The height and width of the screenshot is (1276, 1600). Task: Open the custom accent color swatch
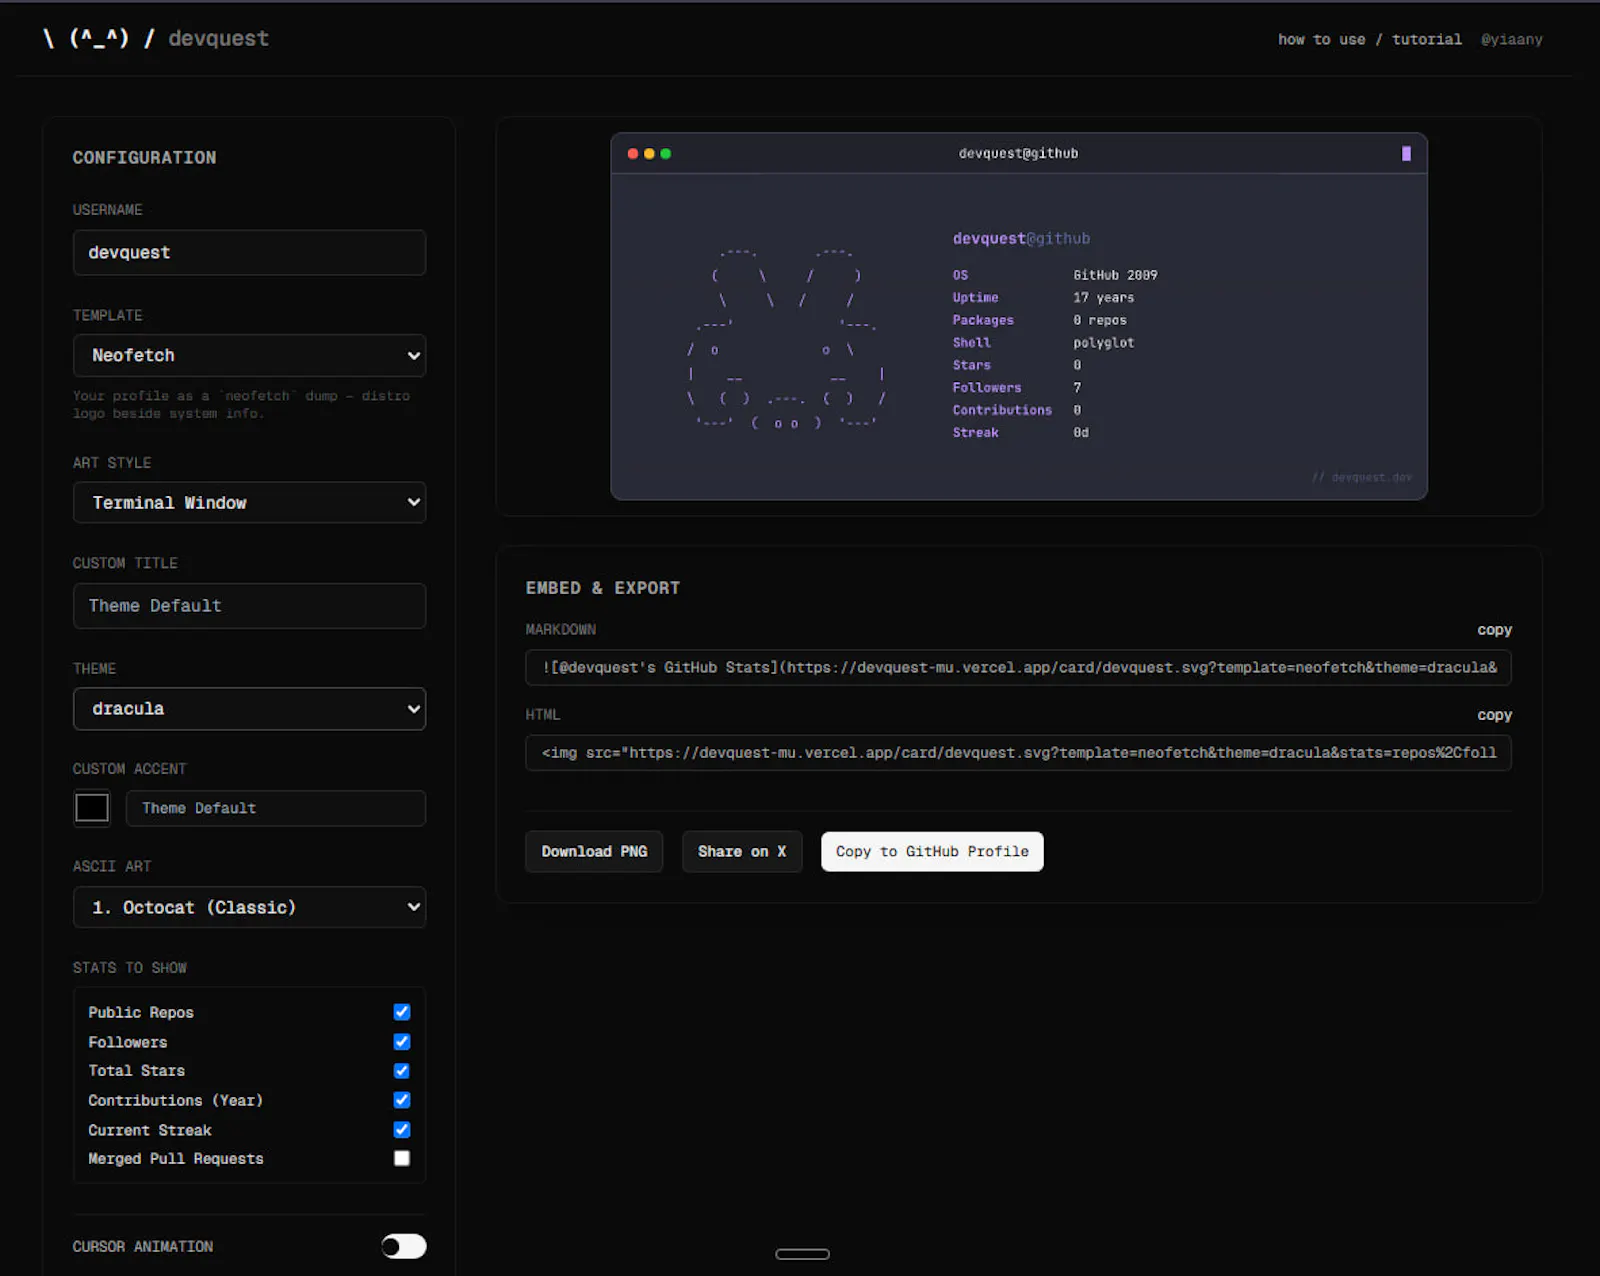[x=92, y=808]
